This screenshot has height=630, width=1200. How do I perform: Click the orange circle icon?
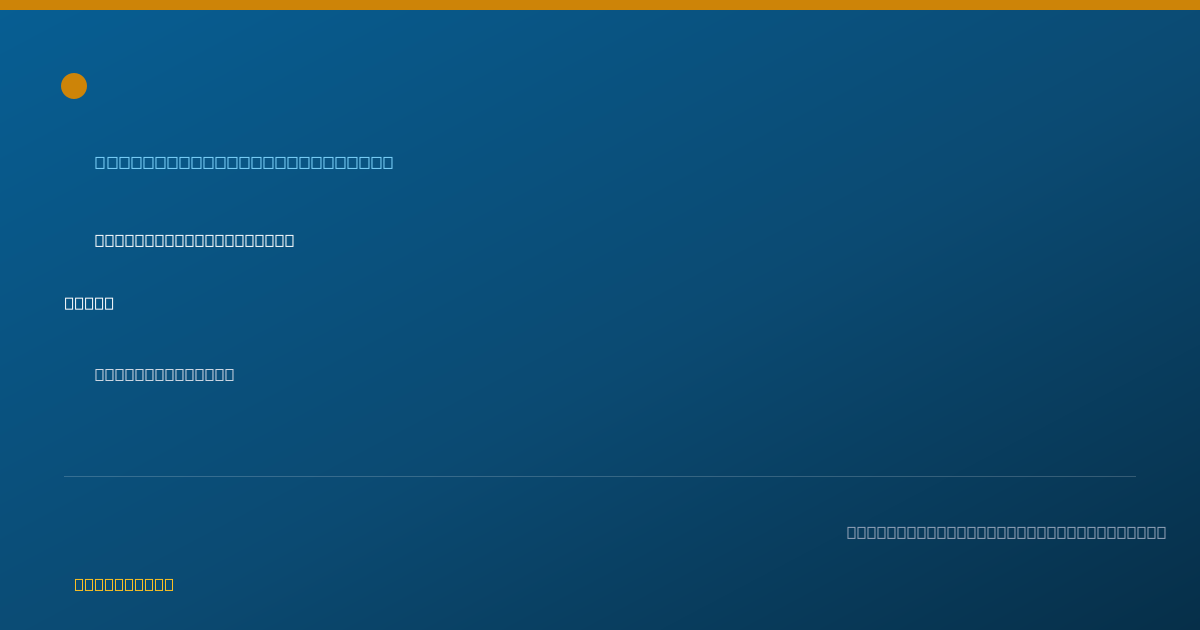[x=74, y=86]
